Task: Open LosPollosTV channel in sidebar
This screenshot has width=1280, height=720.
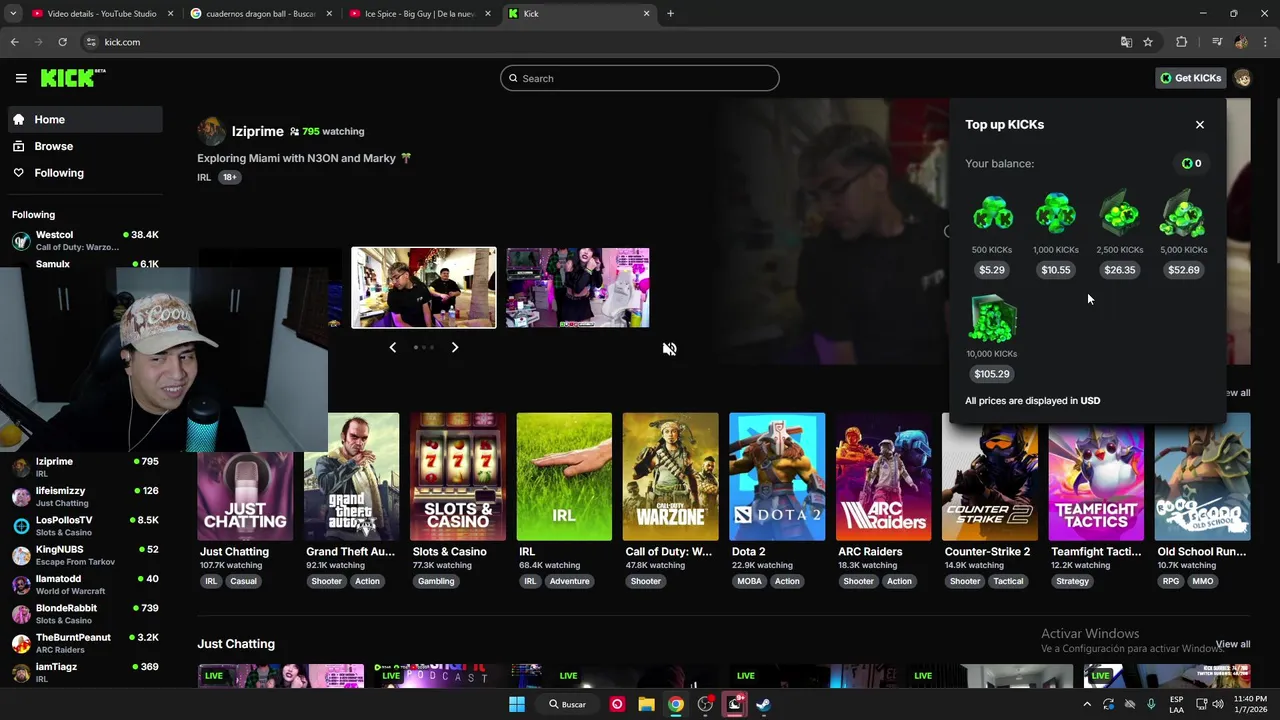Action: pyautogui.click(x=85, y=525)
